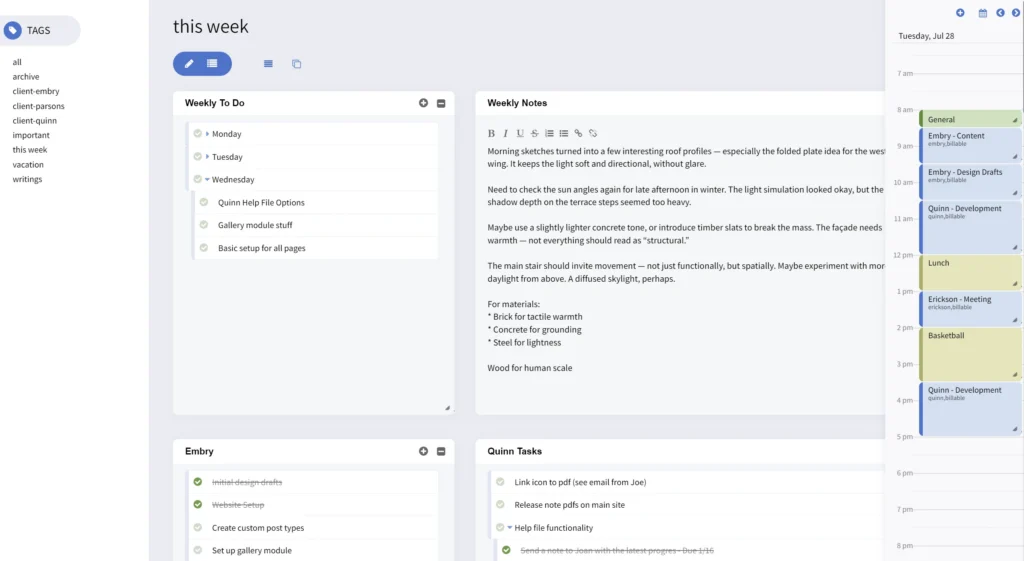The width and height of the screenshot is (1024, 561).
Task: Open calendar date picker icon
Action: pos(982,13)
